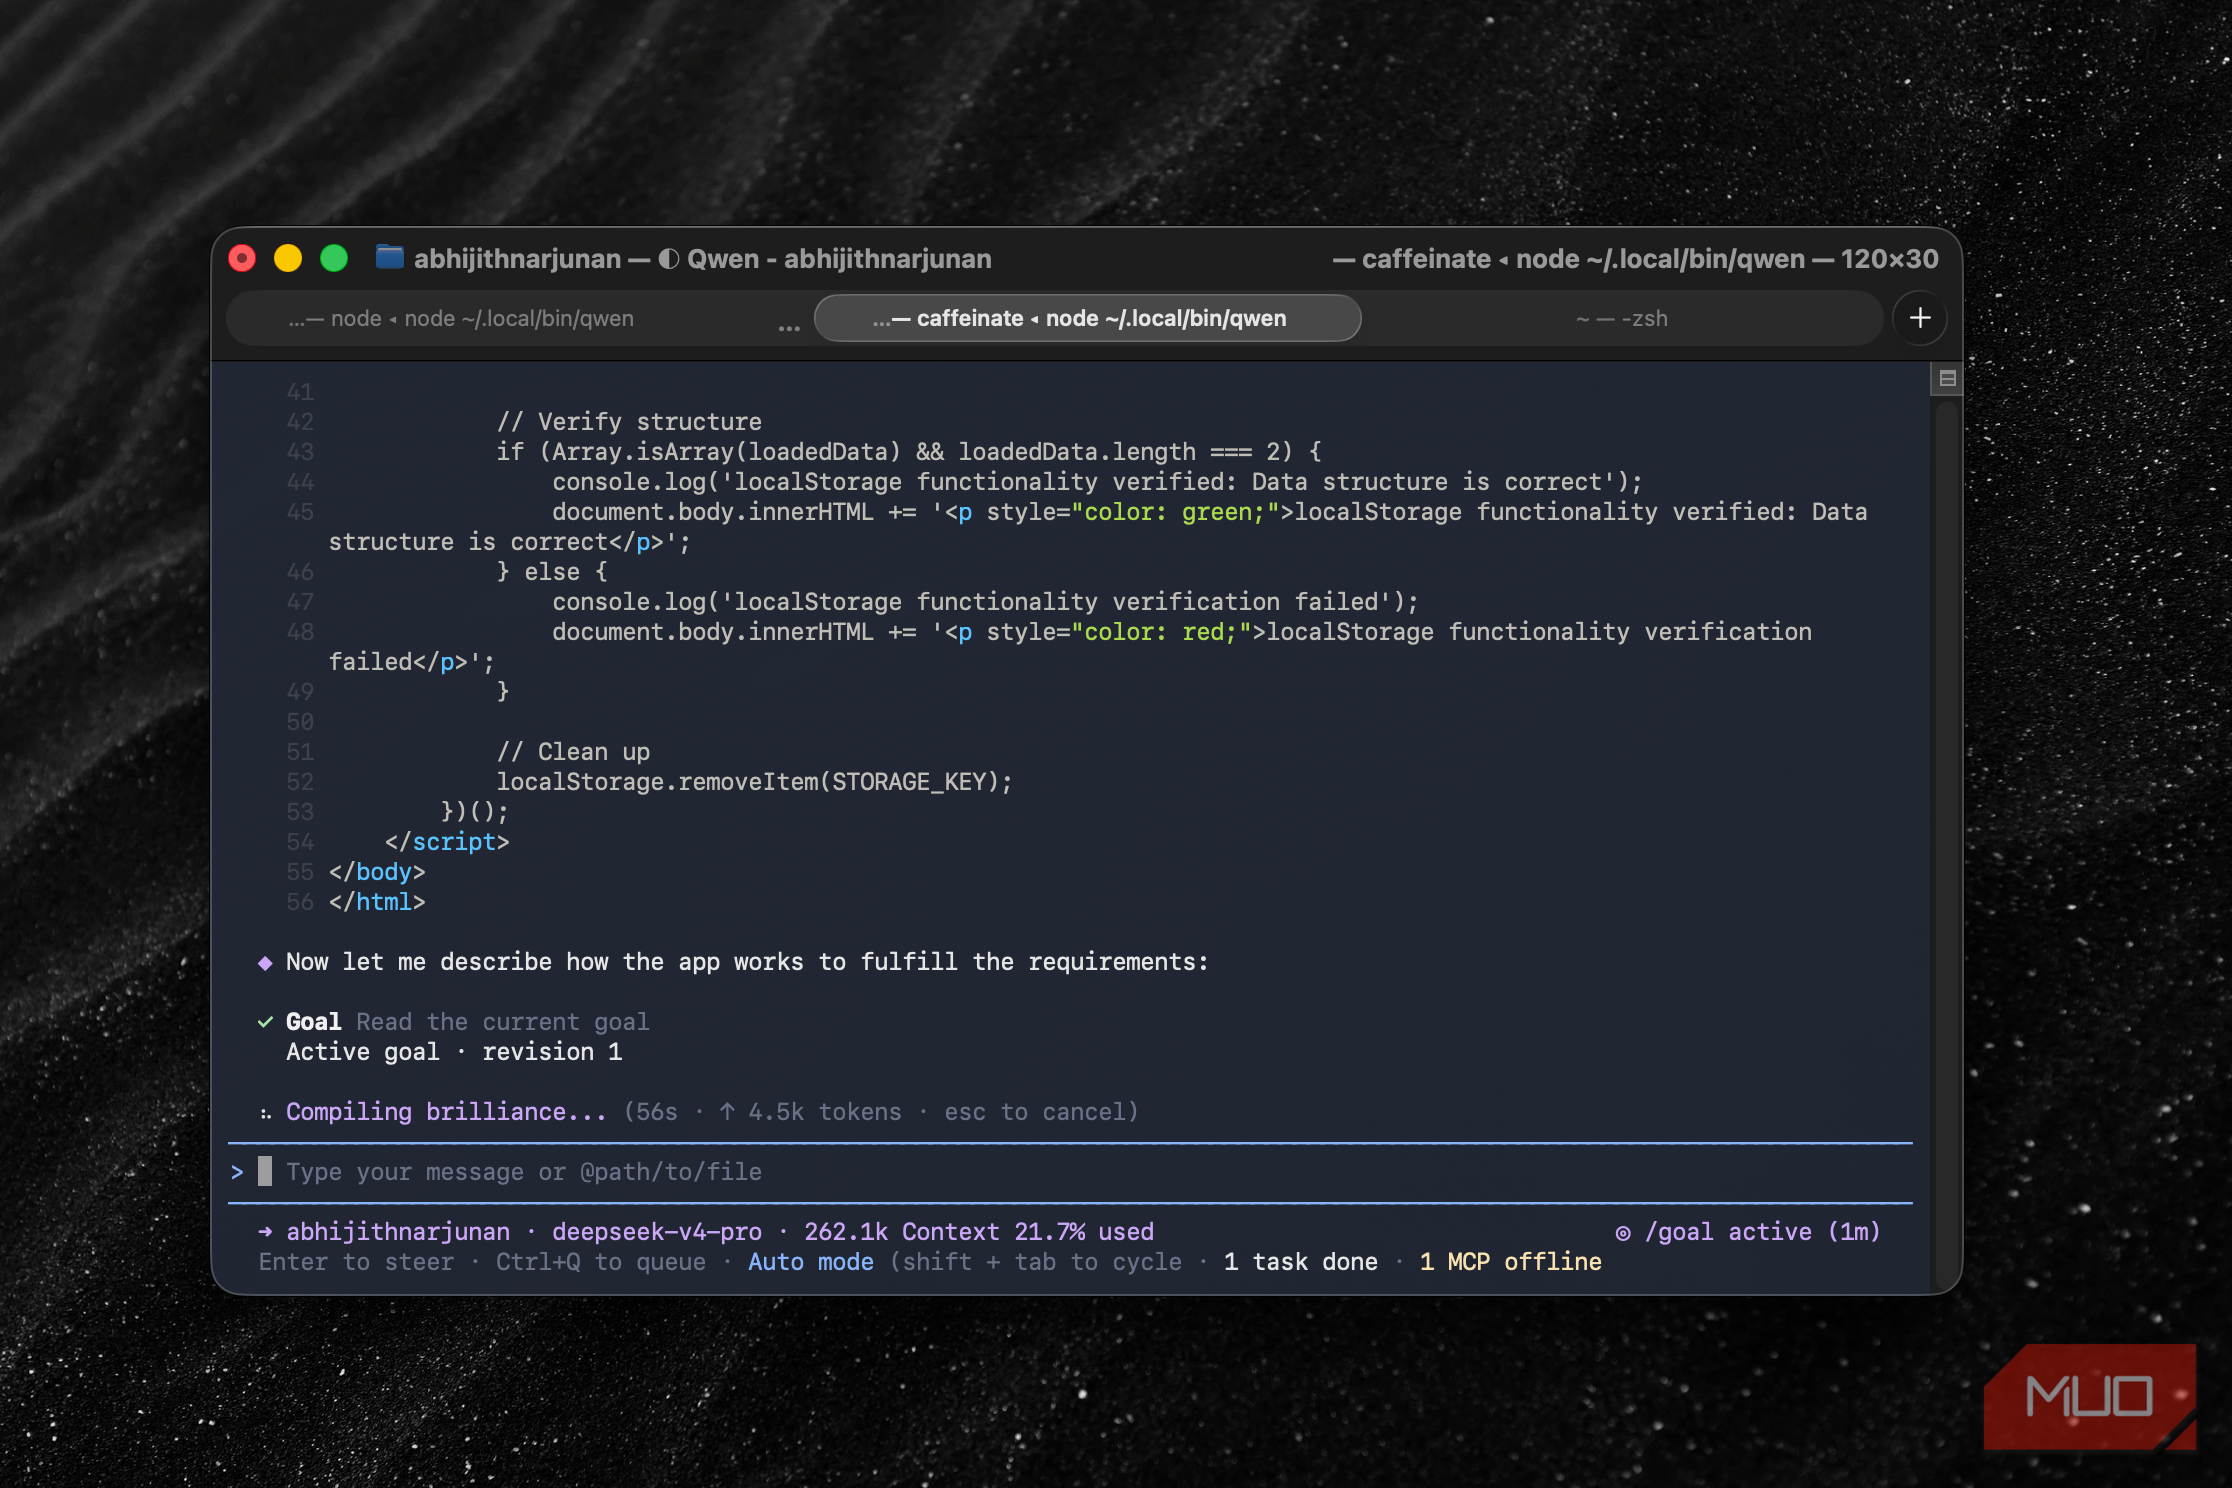The image size is (2232, 1488).
Task: Click the ellipsis activity indicator on first tab
Action: click(789, 327)
